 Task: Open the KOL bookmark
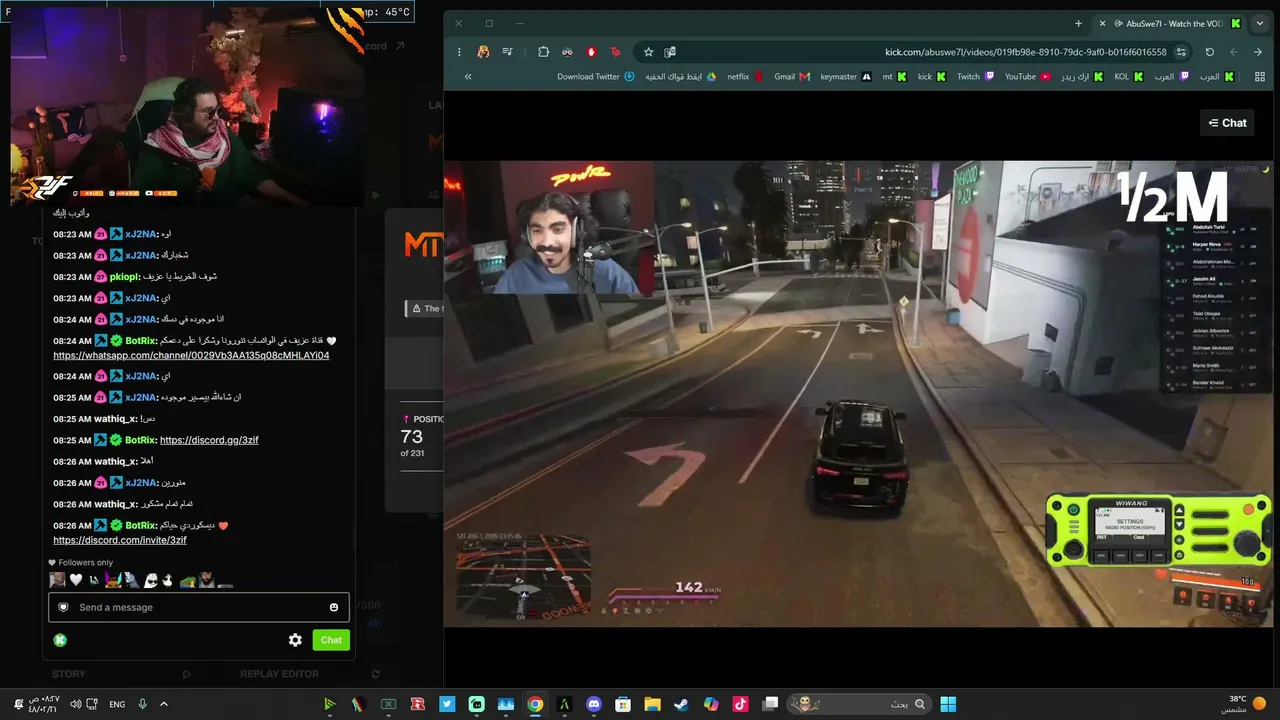[x=1129, y=77]
